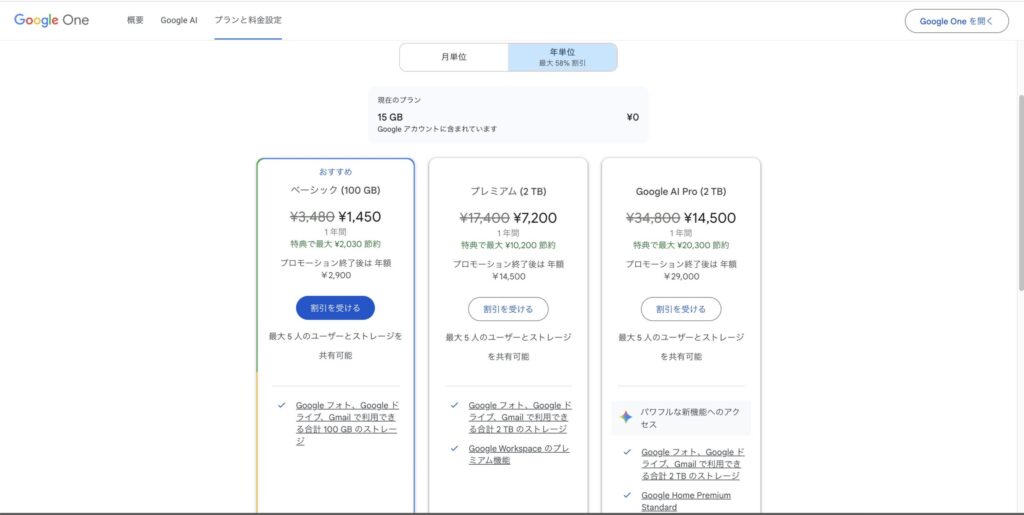Click checkmark beside Premium 2 TB storage feature
The height and width of the screenshot is (515, 1024).
456,405
